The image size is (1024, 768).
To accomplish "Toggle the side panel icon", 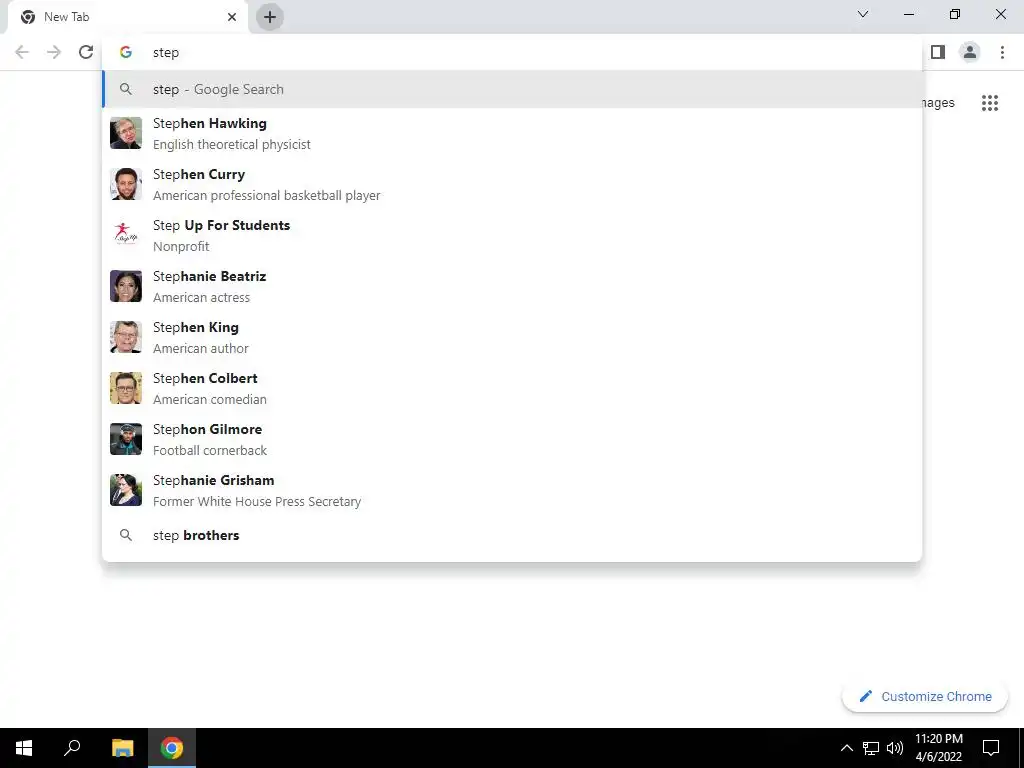I will point(938,52).
